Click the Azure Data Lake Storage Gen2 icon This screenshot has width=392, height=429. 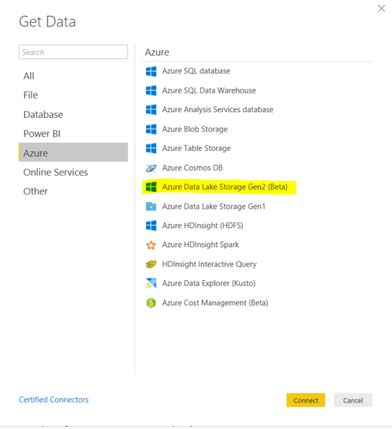[x=151, y=187]
